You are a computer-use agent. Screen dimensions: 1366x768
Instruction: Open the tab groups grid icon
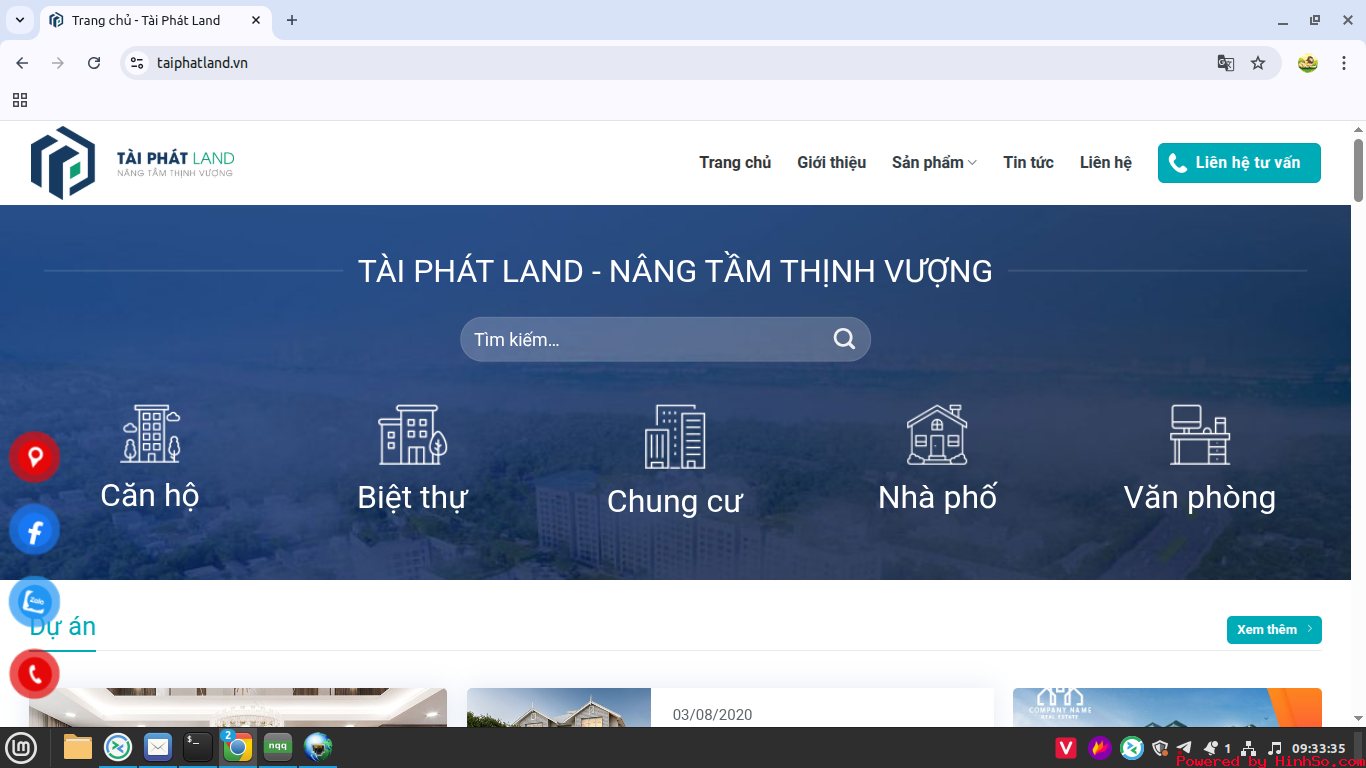coord(19,100)
